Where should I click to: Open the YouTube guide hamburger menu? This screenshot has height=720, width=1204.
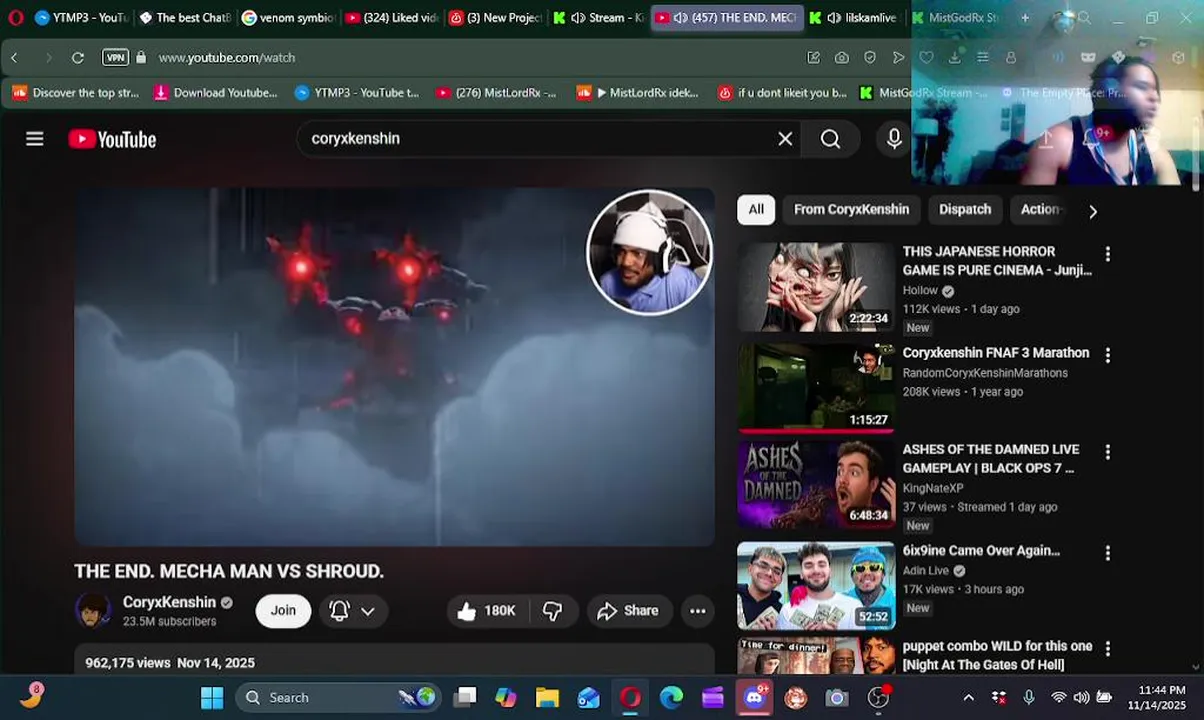pos(35,139)
